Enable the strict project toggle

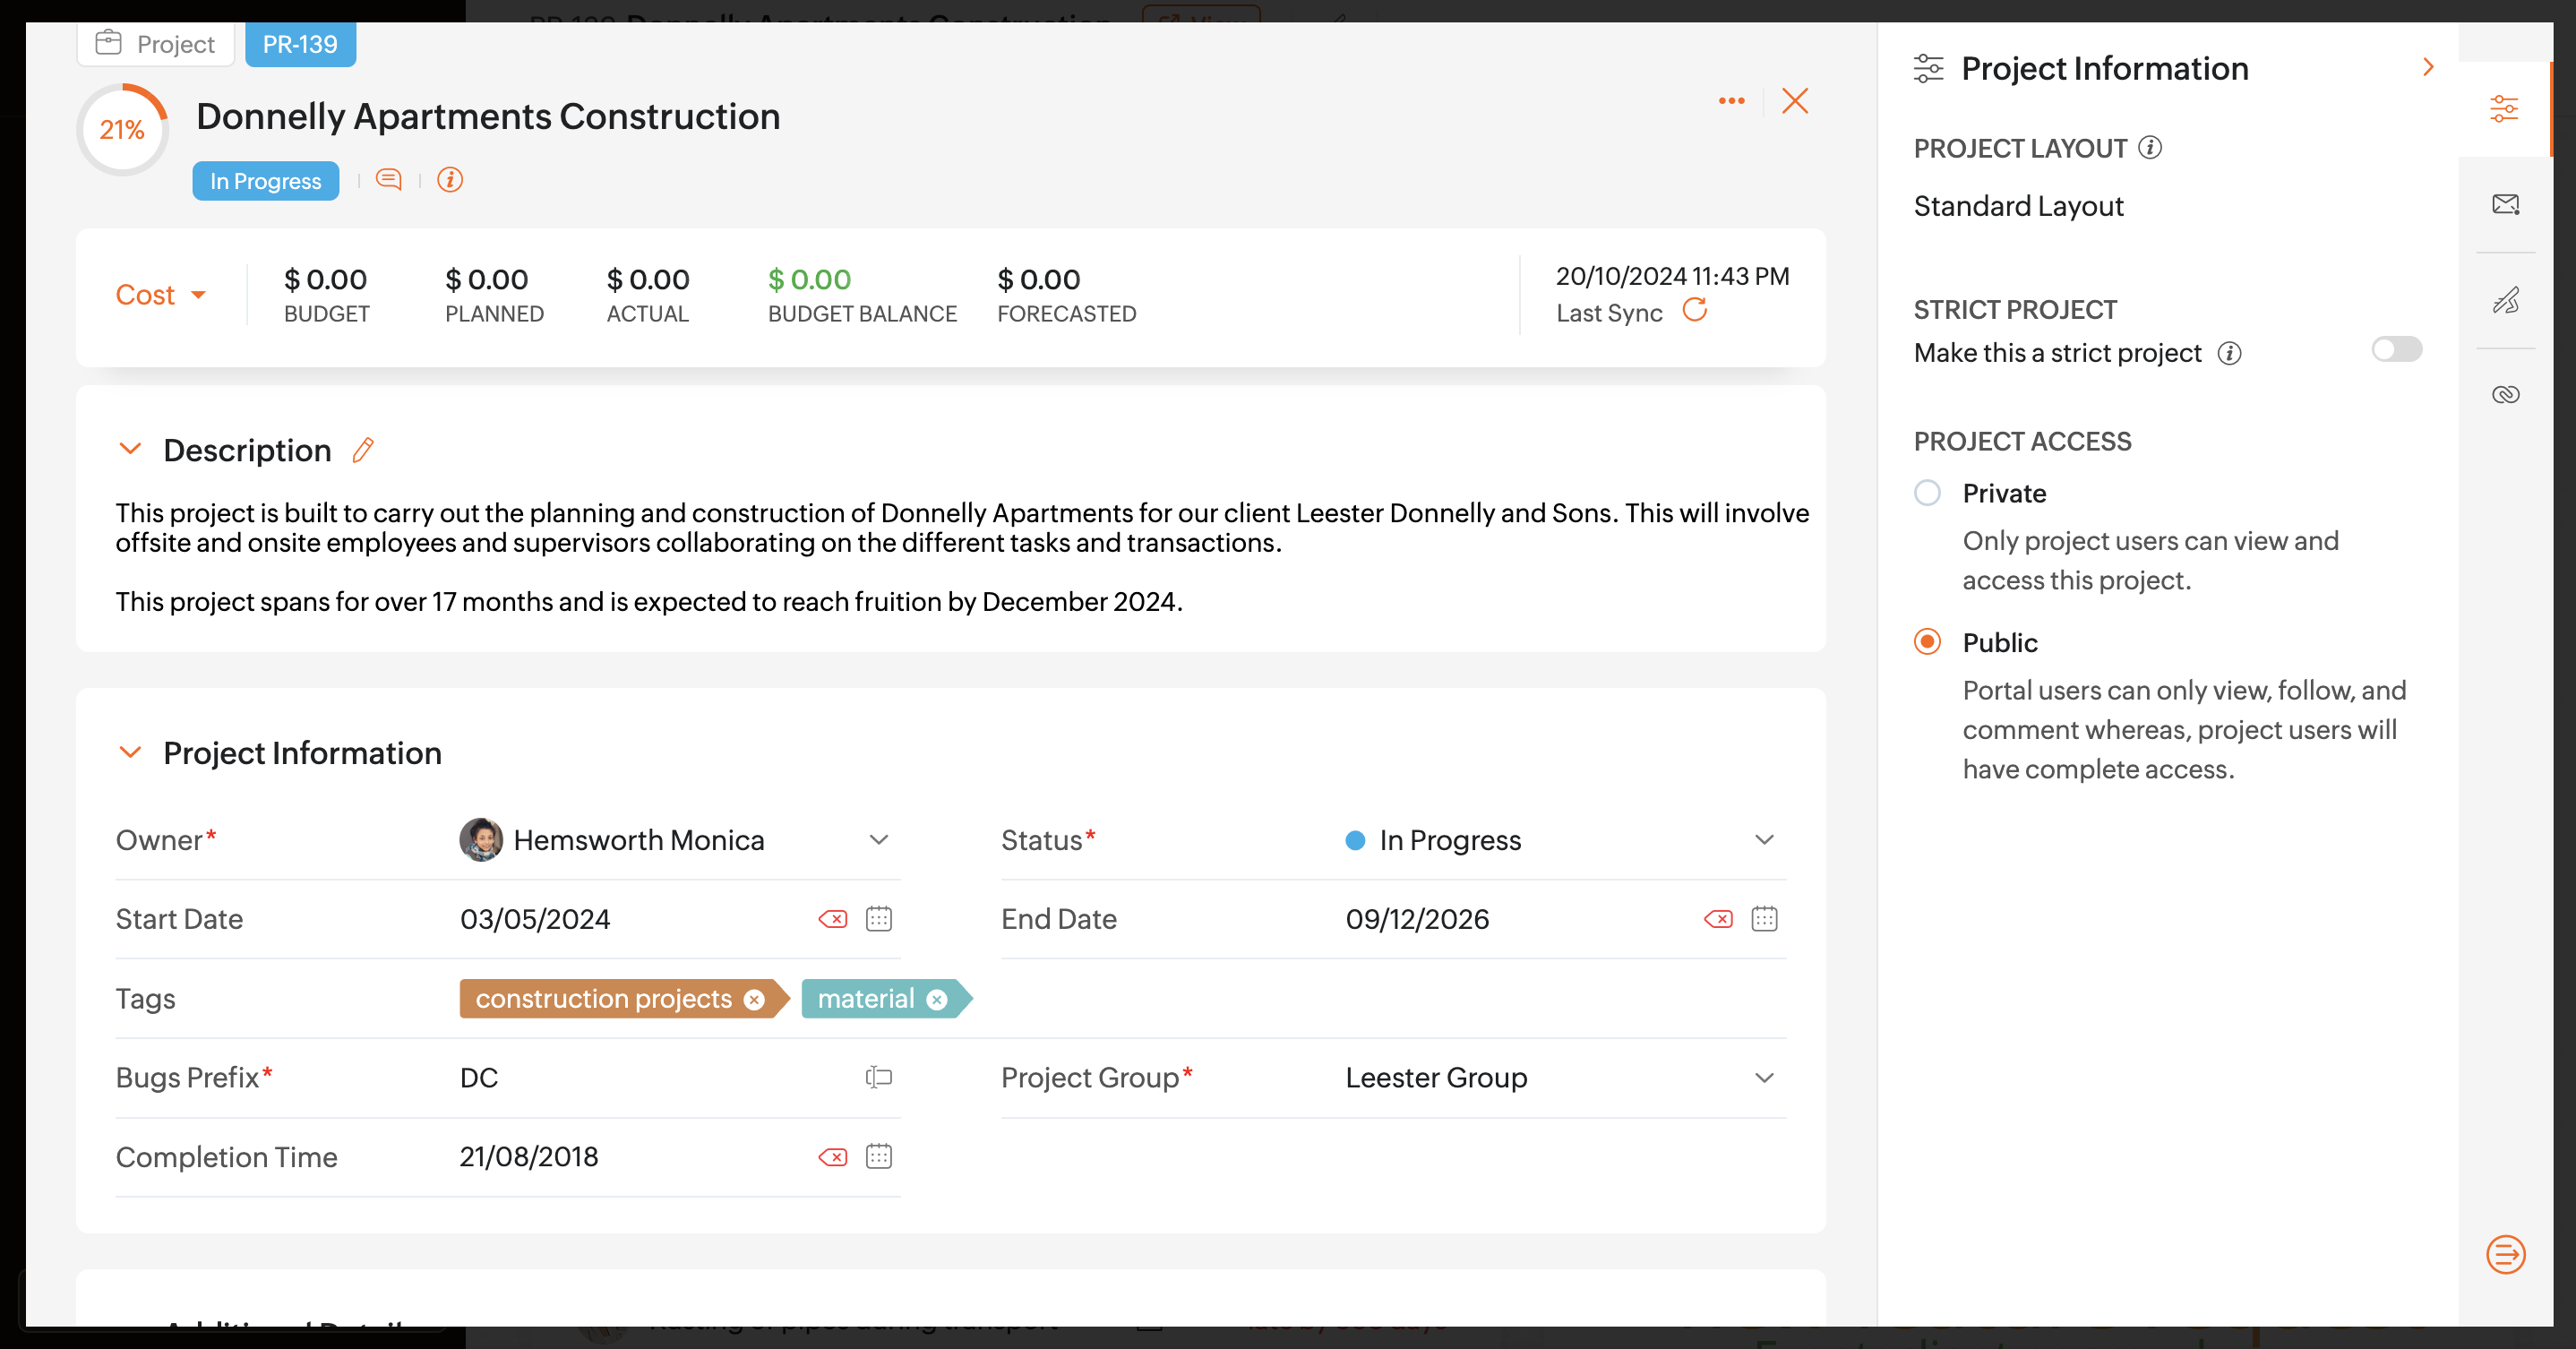(x=2396, y=349)
